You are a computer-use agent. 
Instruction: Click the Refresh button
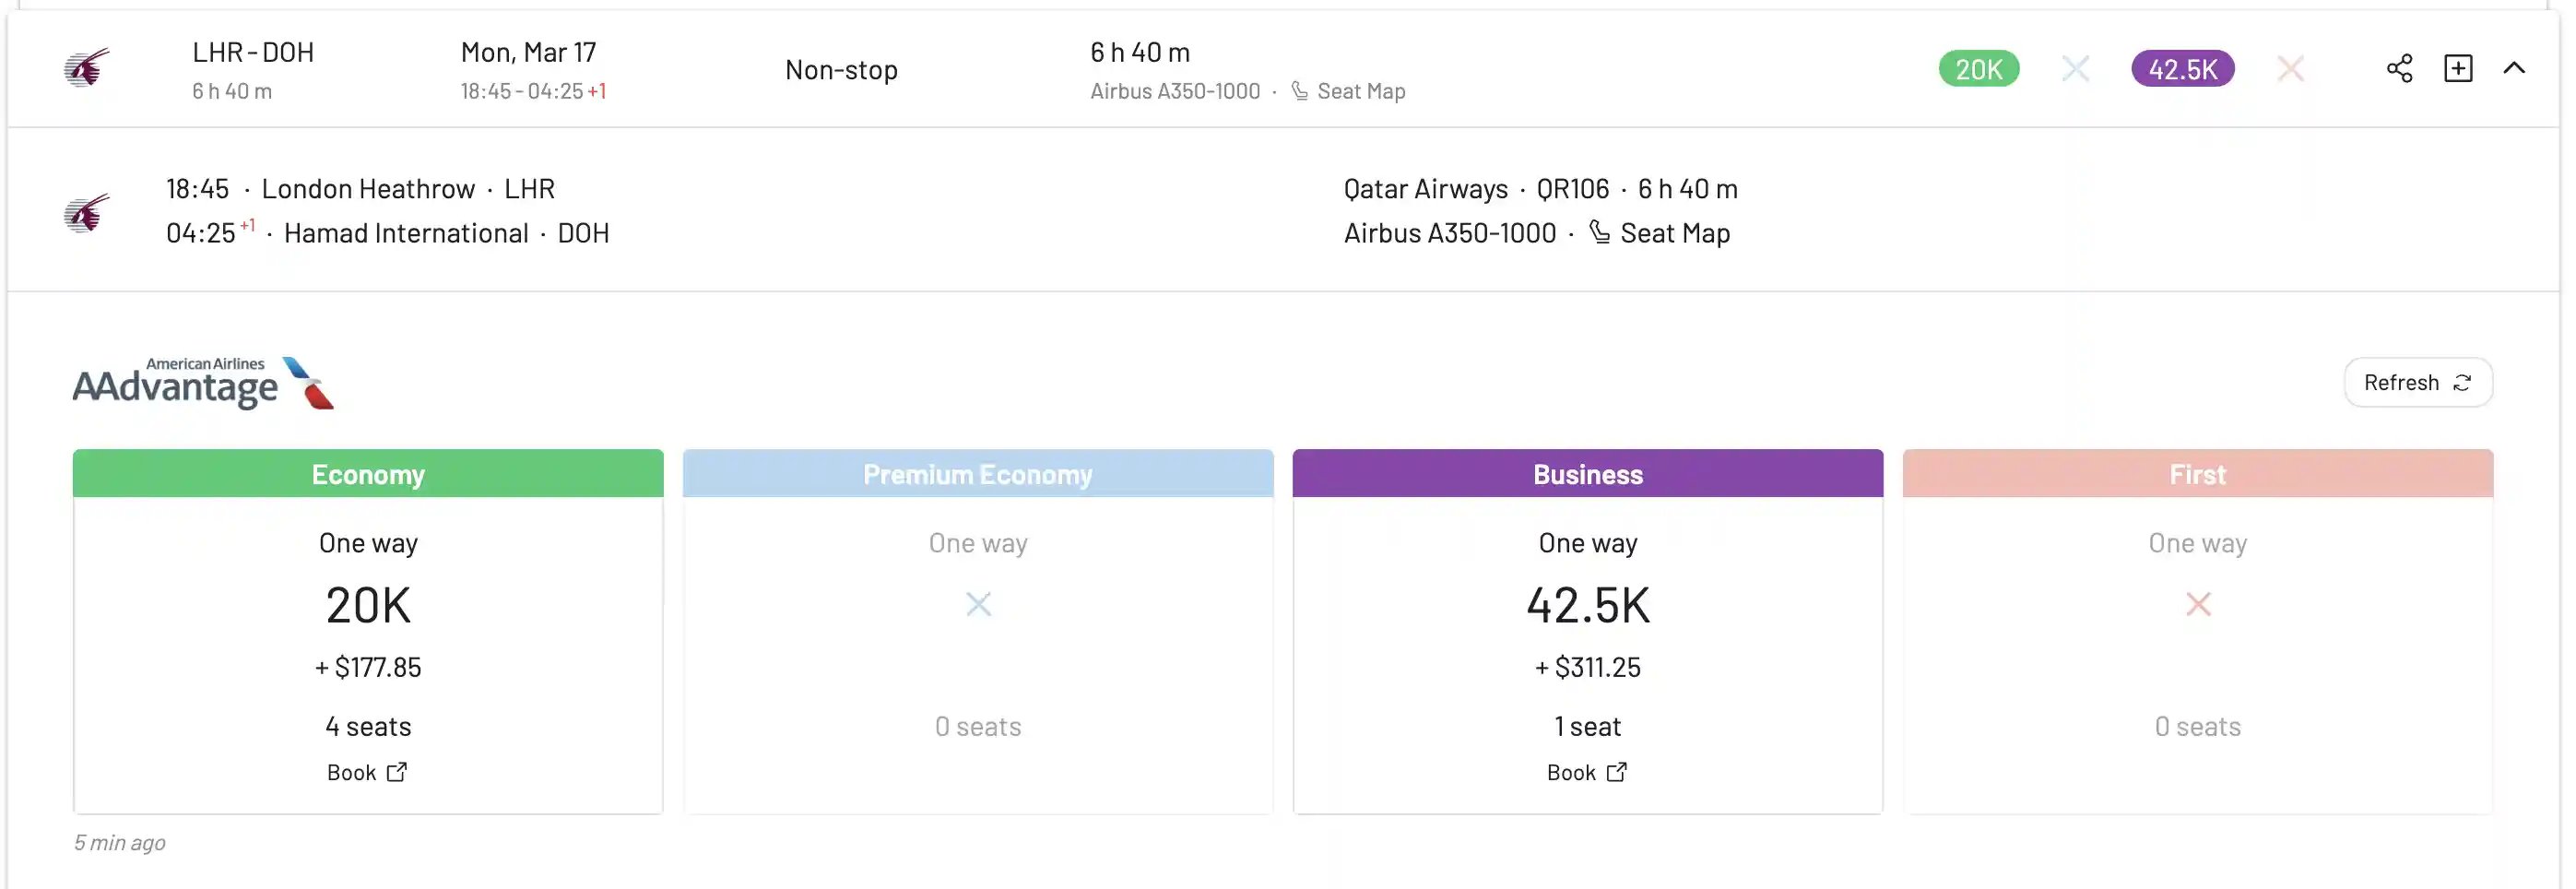2418,382
